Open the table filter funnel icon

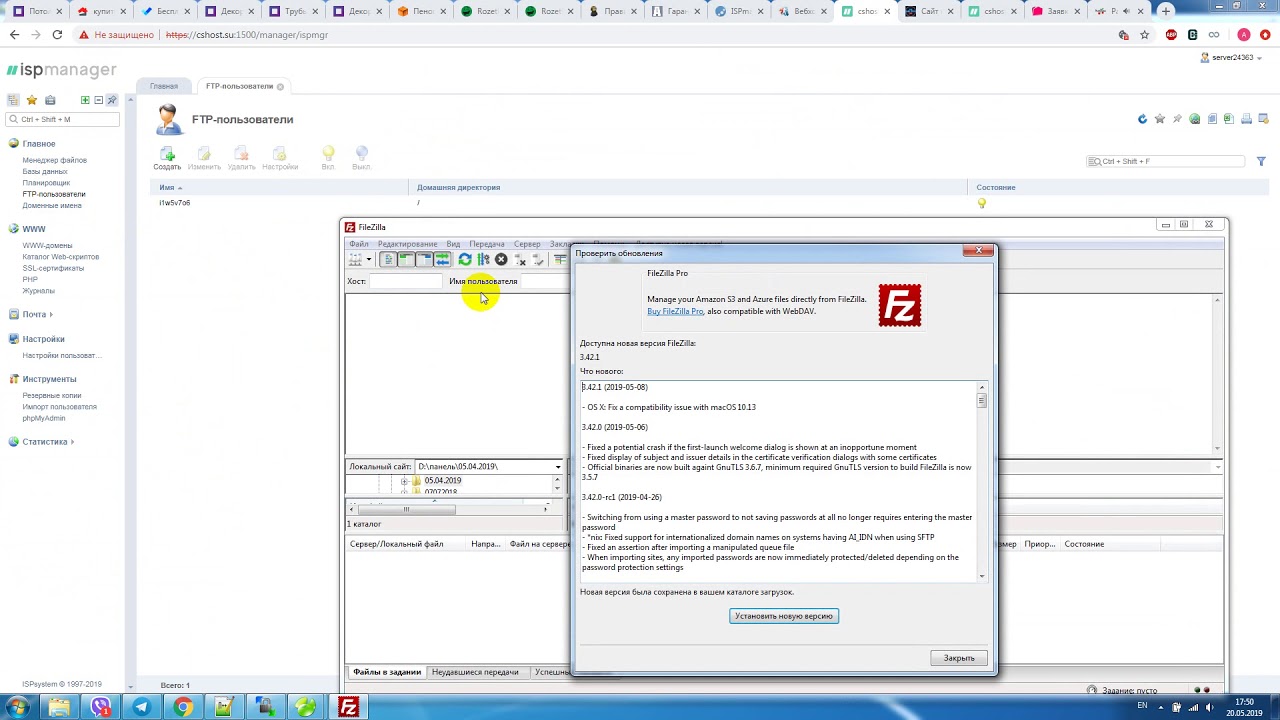pyautogui.click(x=1261, y=161)
